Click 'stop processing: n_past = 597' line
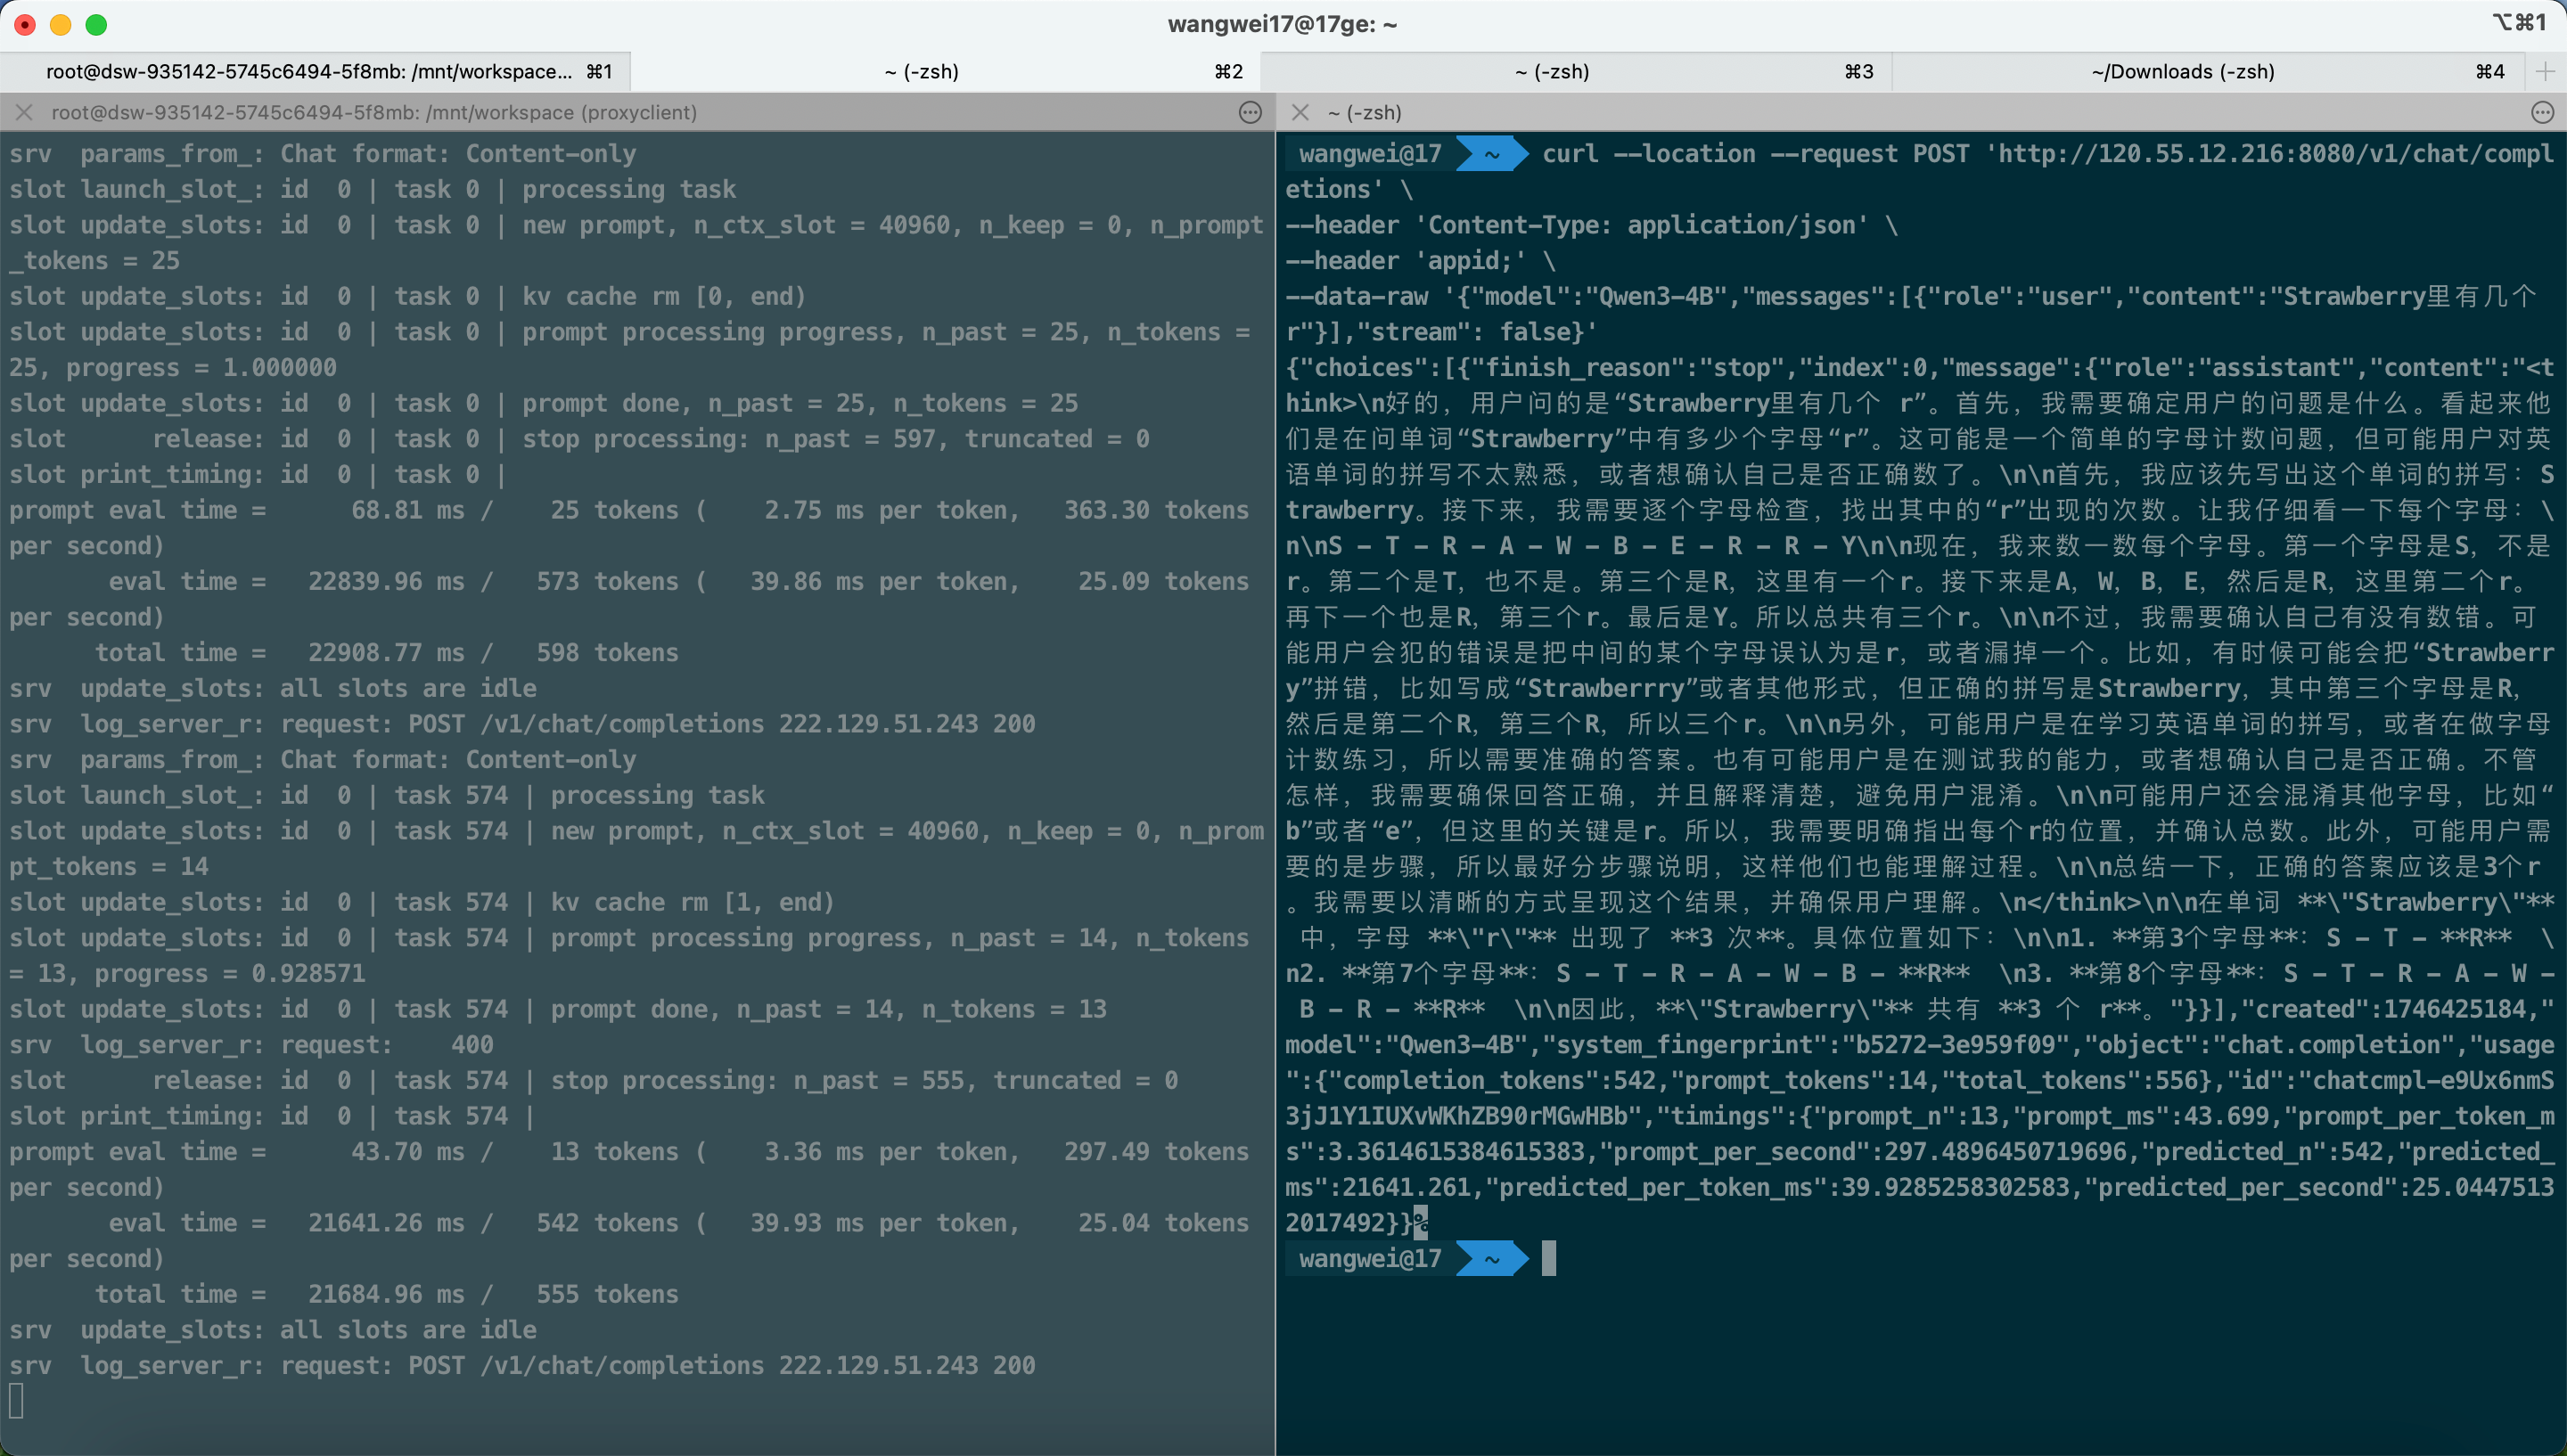This screenshot has height=1456, width=2567. coord(579,439)
